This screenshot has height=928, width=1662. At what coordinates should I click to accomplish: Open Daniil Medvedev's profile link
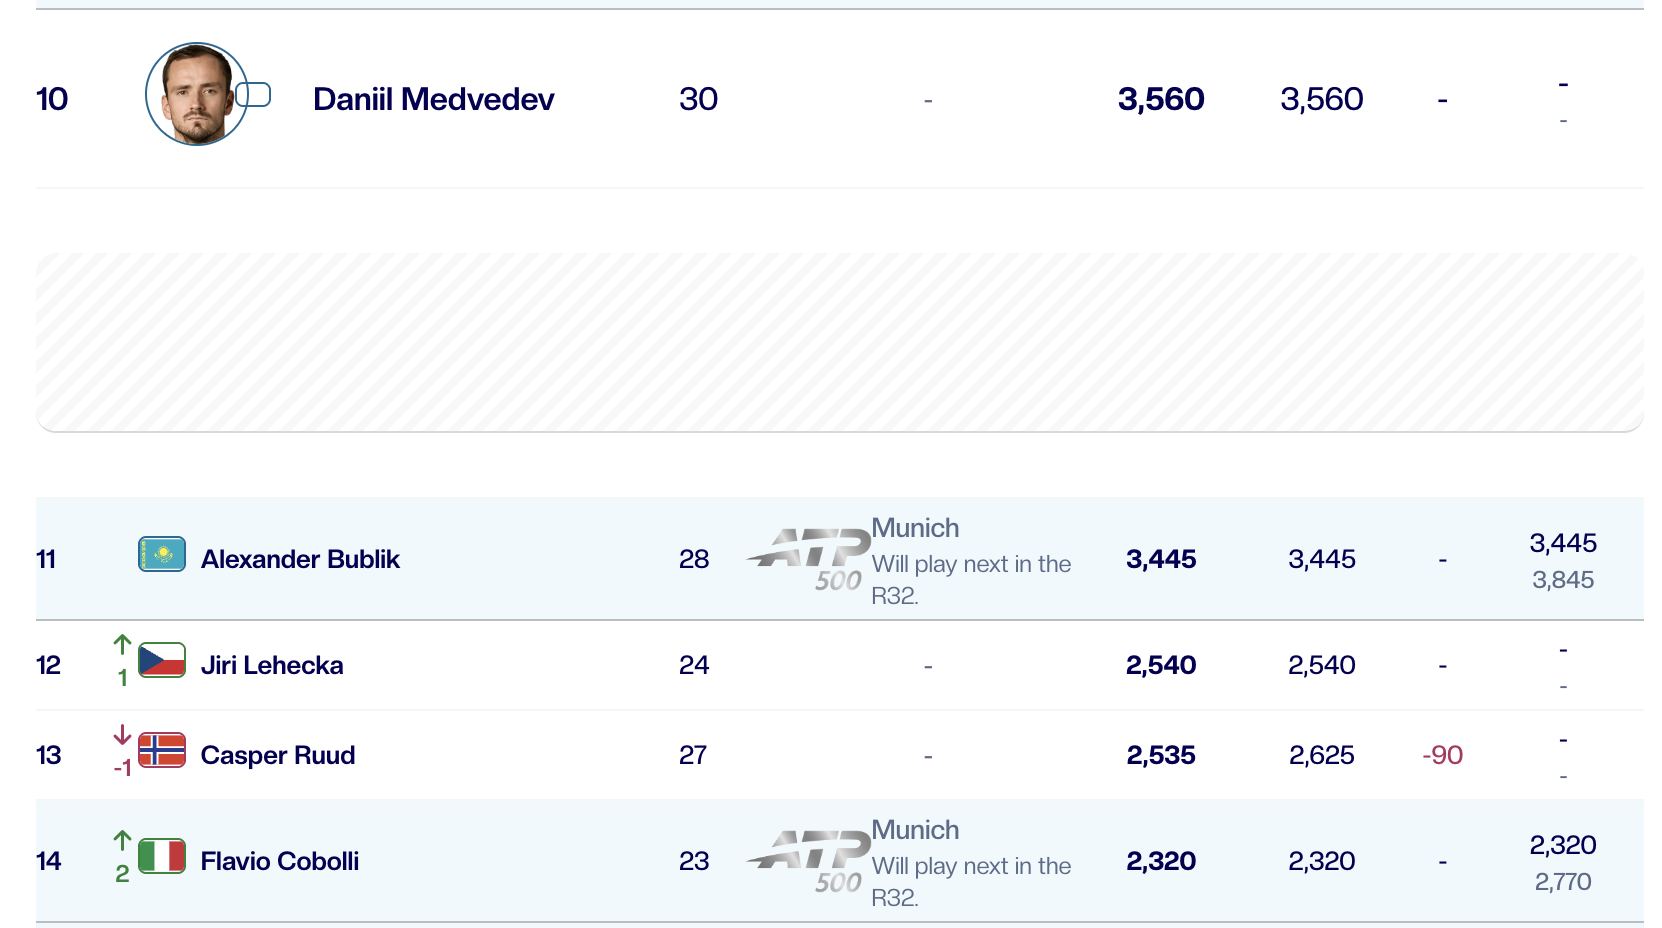(x=433, y=99)
